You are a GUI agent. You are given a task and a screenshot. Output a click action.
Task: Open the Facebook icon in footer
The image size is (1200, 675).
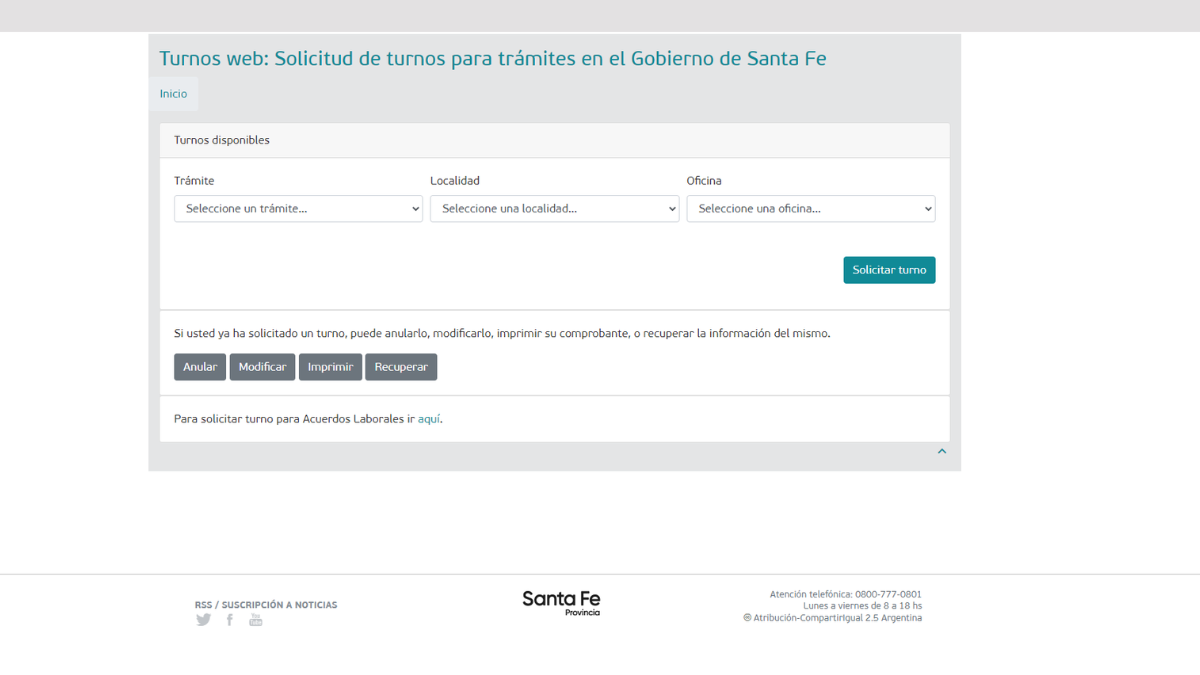click(229, 620)
